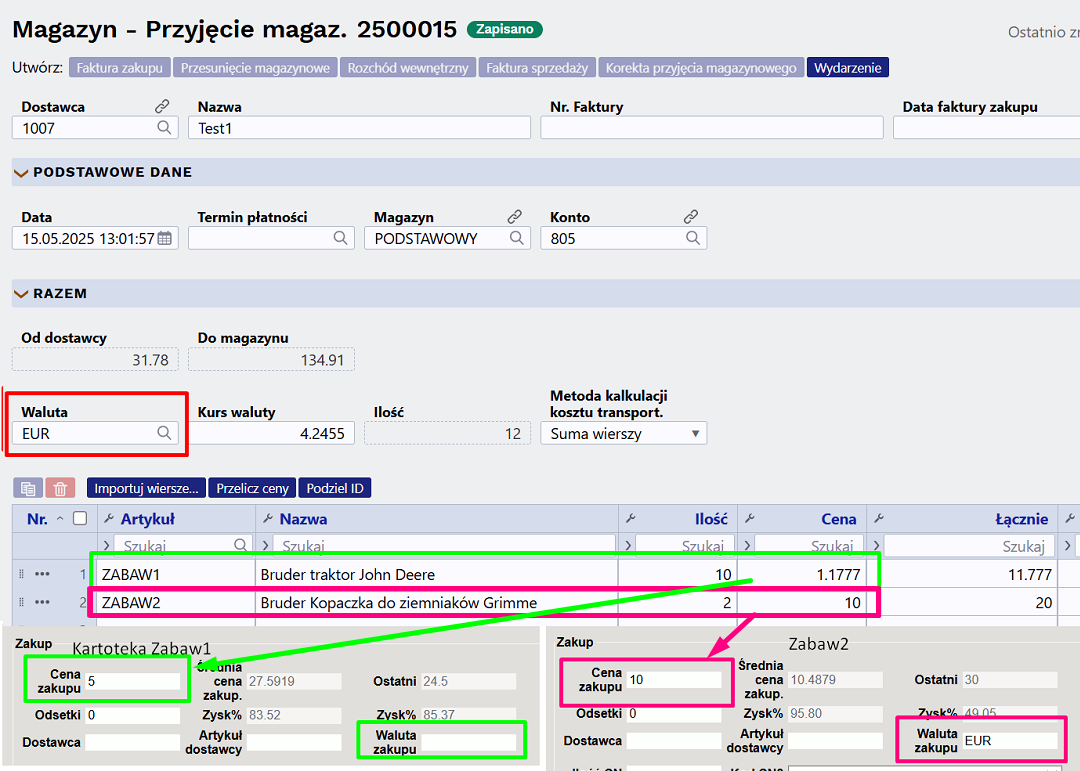Create Przesunięcie magazynowe document
Image resolution: width=1080 pixels, height=771 pixels.
coord(255,68)
